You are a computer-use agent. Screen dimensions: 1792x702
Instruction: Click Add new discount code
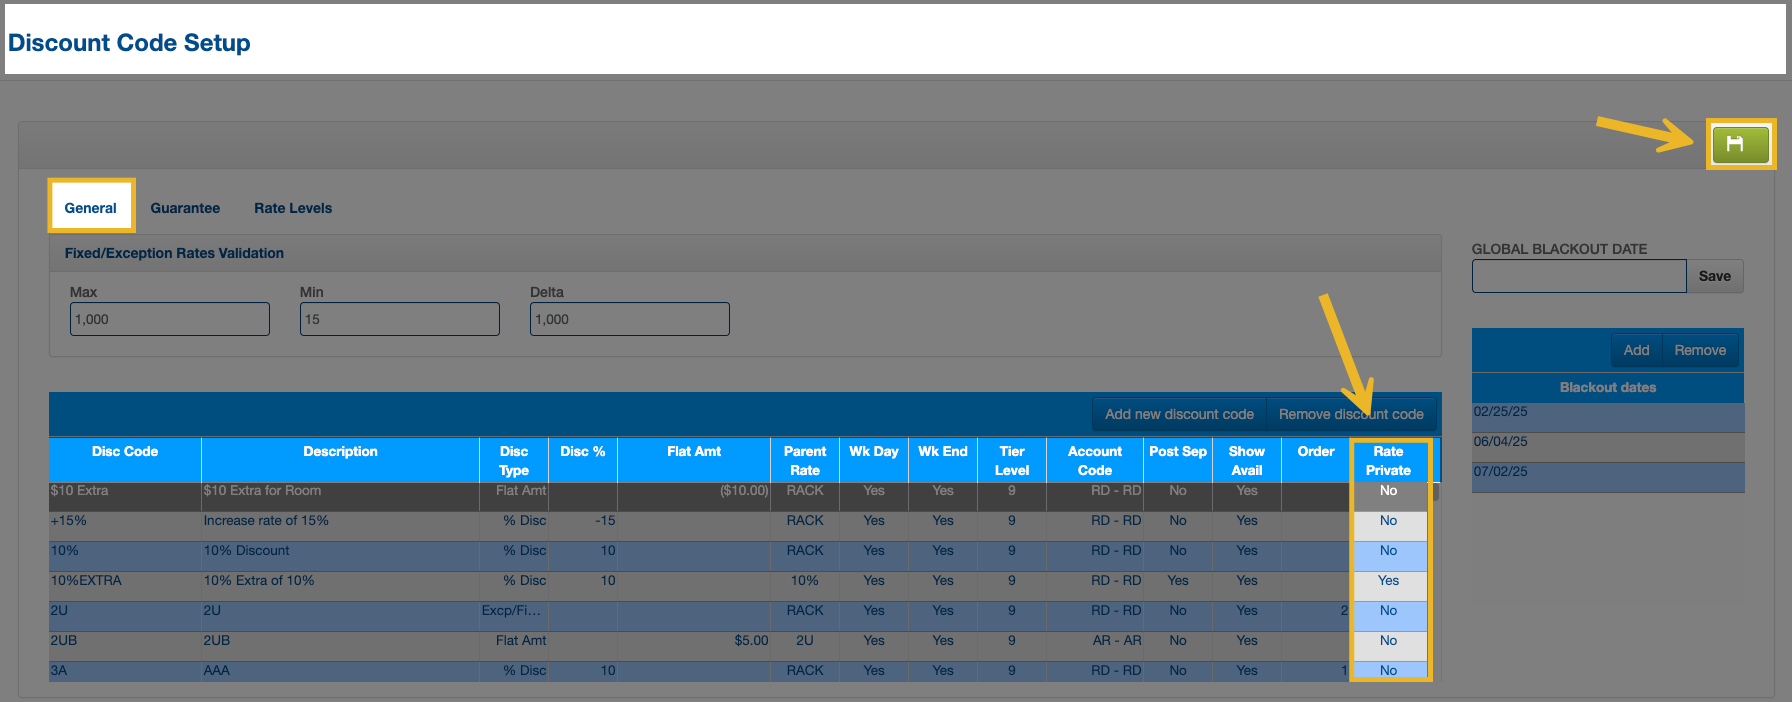click(1179, 414)
